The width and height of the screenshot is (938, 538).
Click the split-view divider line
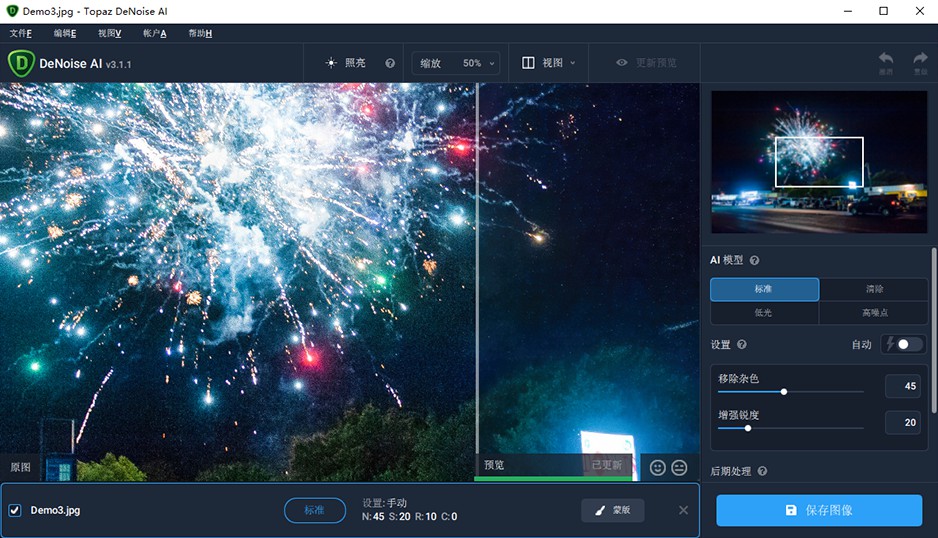(x=477, y=269)
